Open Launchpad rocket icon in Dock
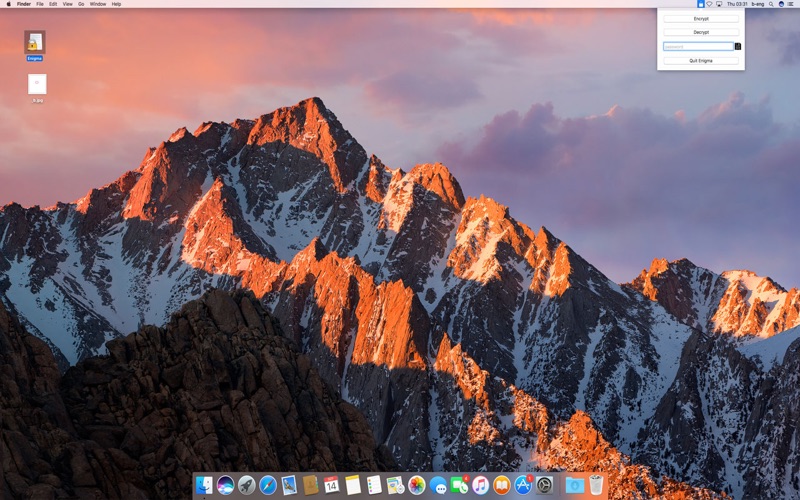 (246, 485)
